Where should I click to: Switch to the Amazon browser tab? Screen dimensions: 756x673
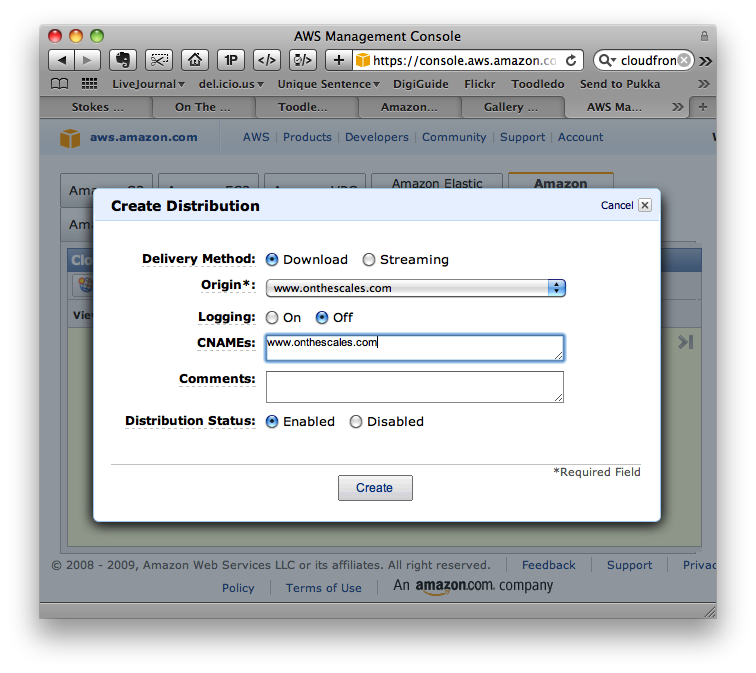pos(409,107)
